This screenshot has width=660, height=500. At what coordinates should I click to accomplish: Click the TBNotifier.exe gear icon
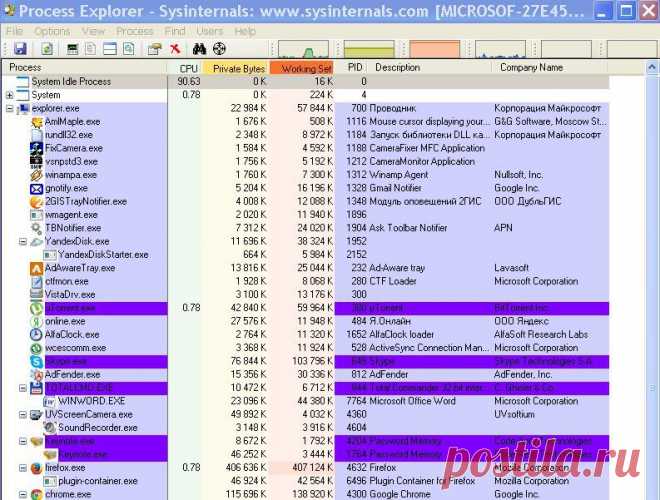[x=36, y=228]
